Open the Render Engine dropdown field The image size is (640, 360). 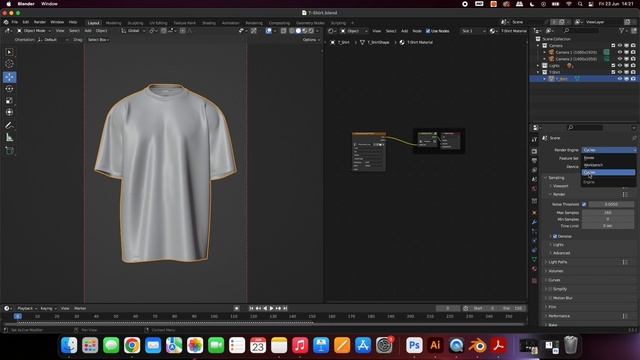point(609,150)
